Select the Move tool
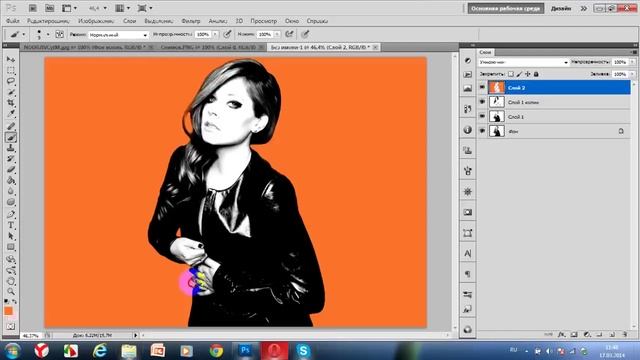This screenshot has height=360, width=640. point(11,60)
